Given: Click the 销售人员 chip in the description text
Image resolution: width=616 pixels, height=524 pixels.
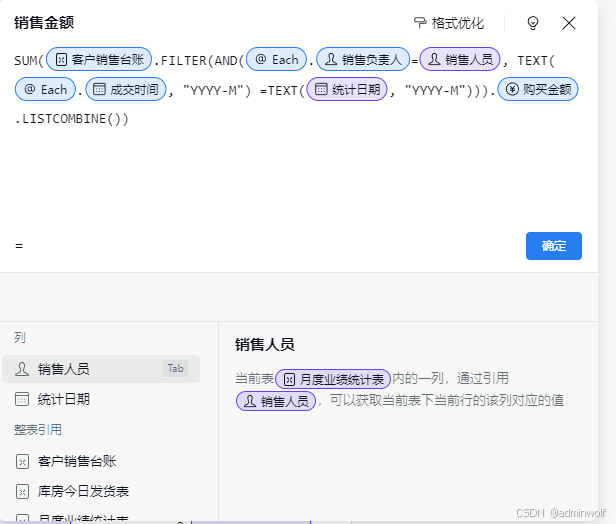Looking at the screenshot, I should tap(276, 401).
